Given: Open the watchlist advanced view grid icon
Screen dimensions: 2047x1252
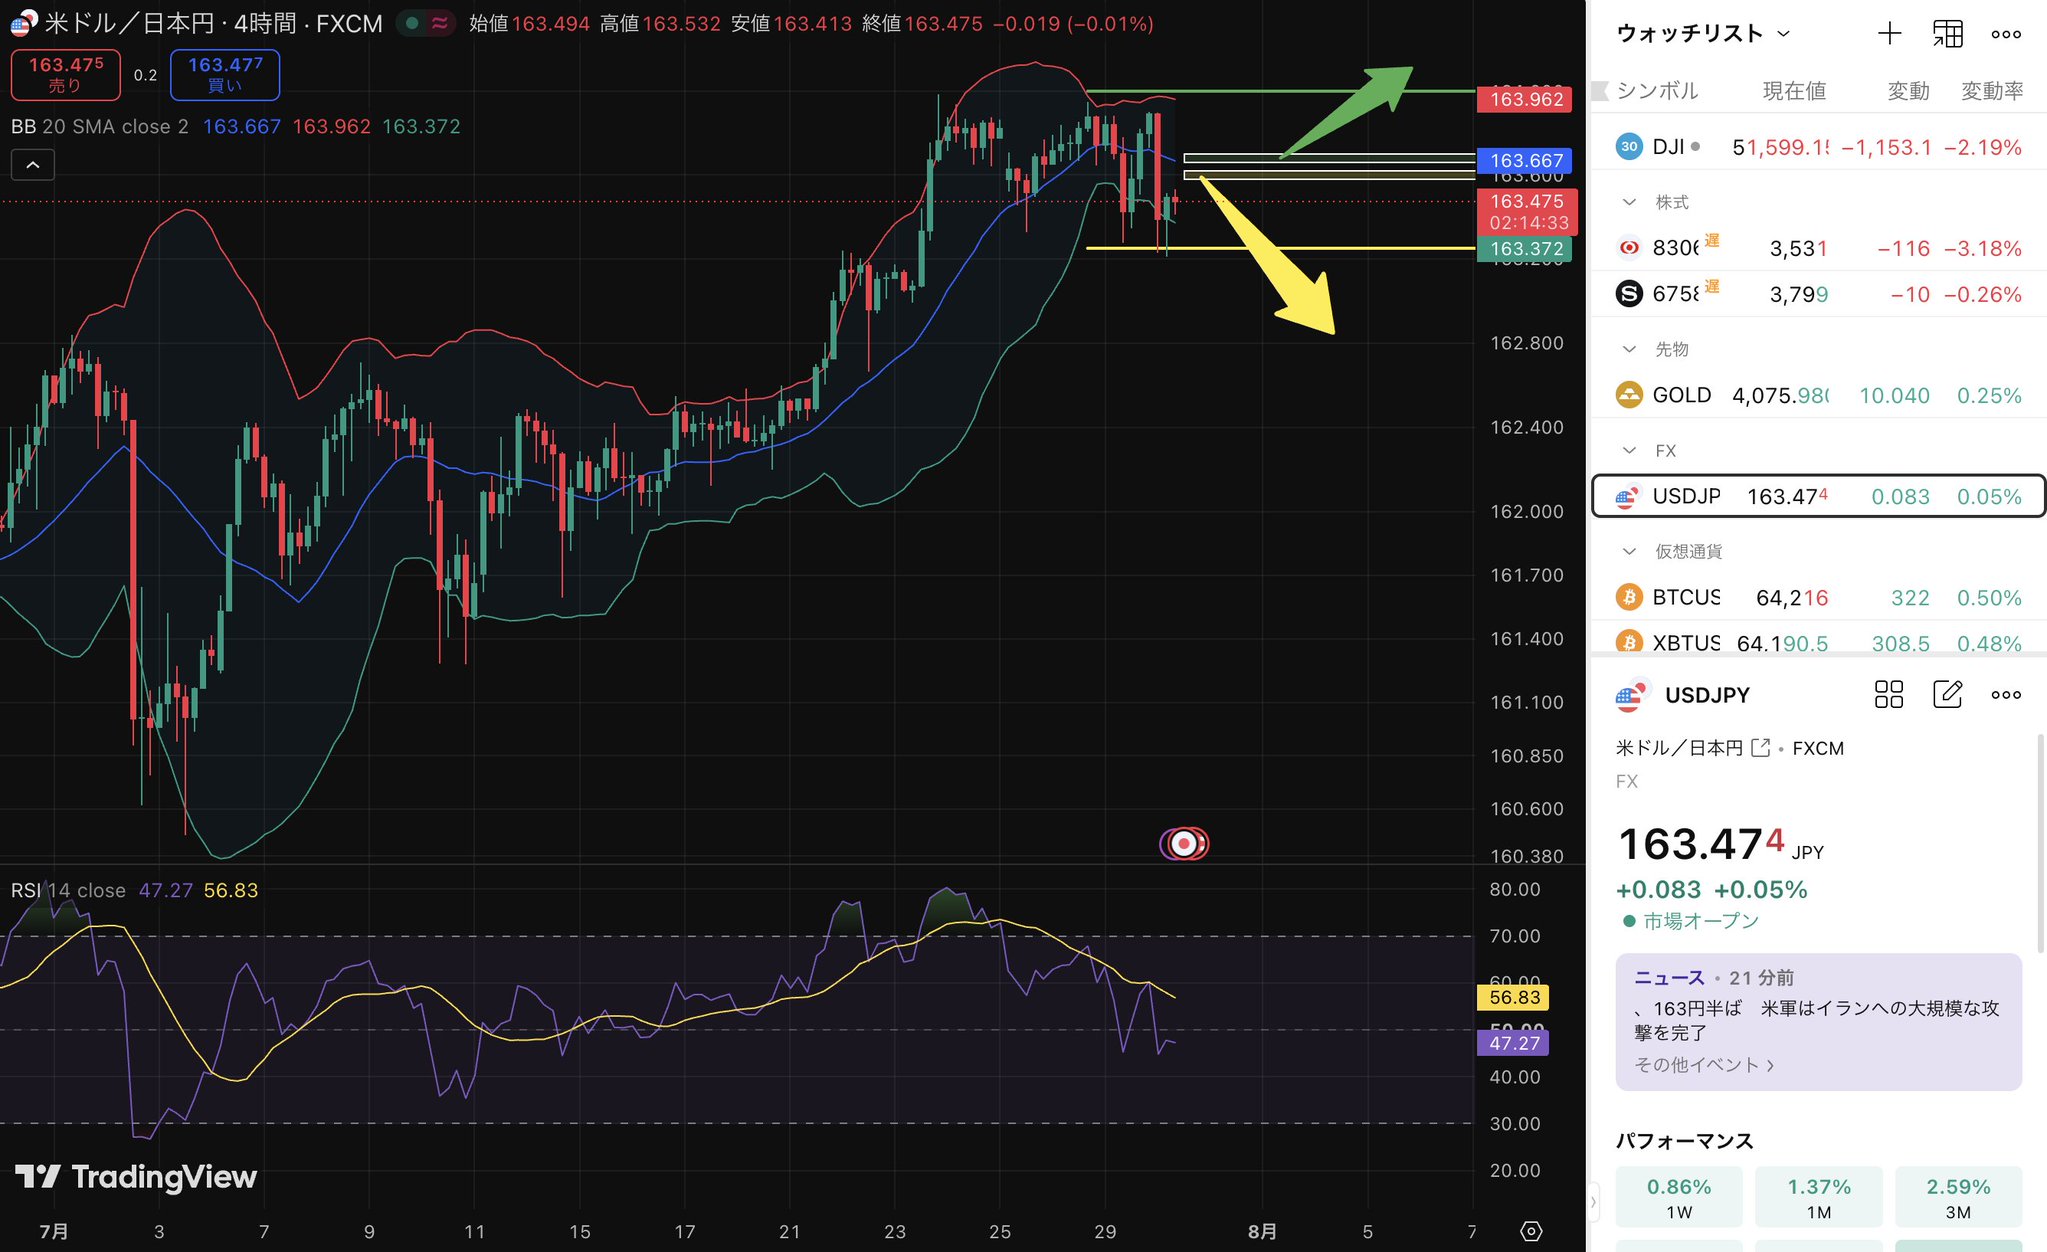Looking at the screenshot, I should point(1947,34).
